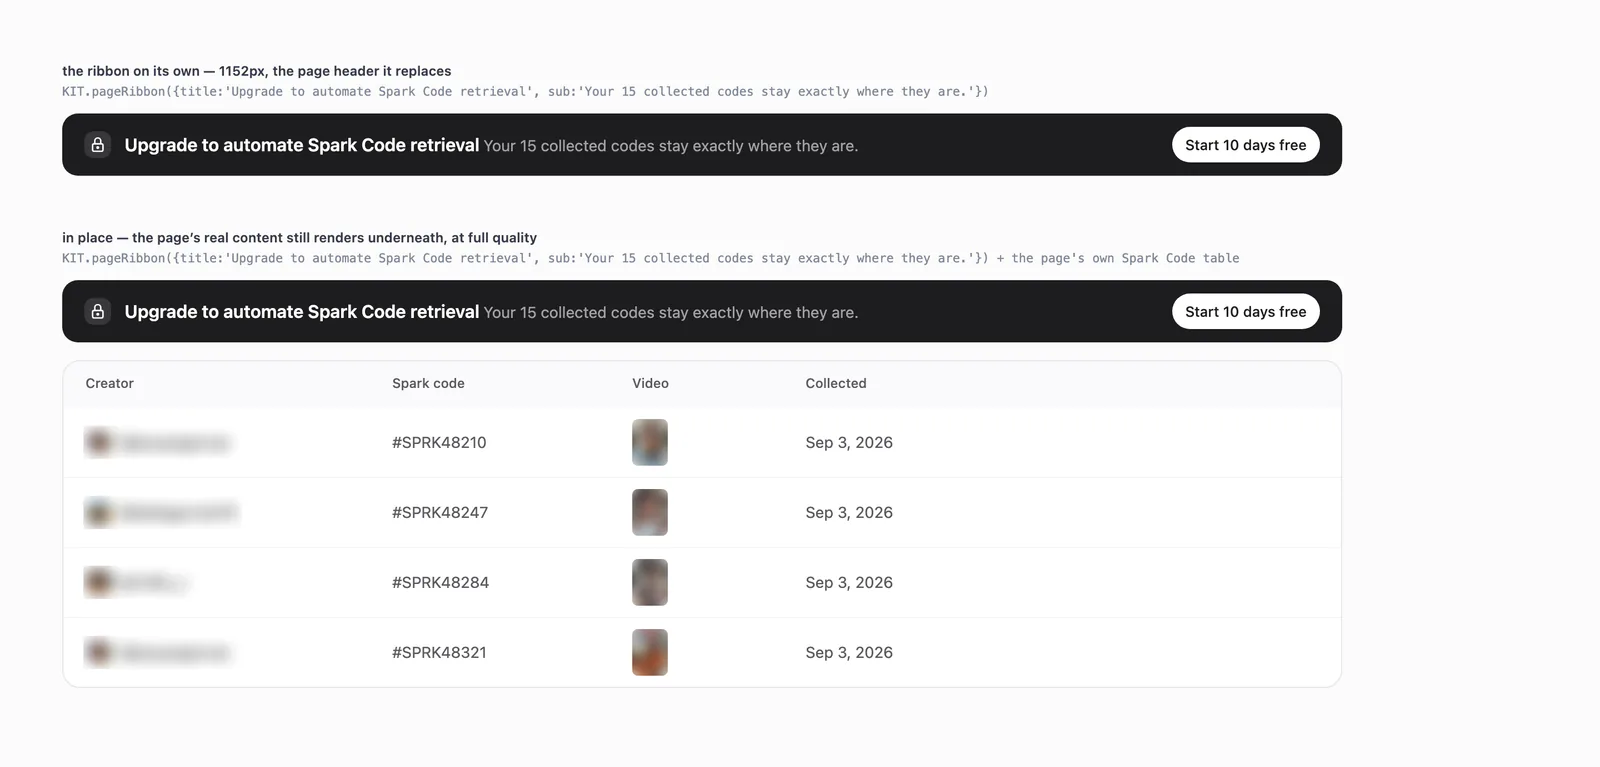Click the lock icon in the ribbon above the table
The image size is (1600, 767).
click(x=98, y=312)
